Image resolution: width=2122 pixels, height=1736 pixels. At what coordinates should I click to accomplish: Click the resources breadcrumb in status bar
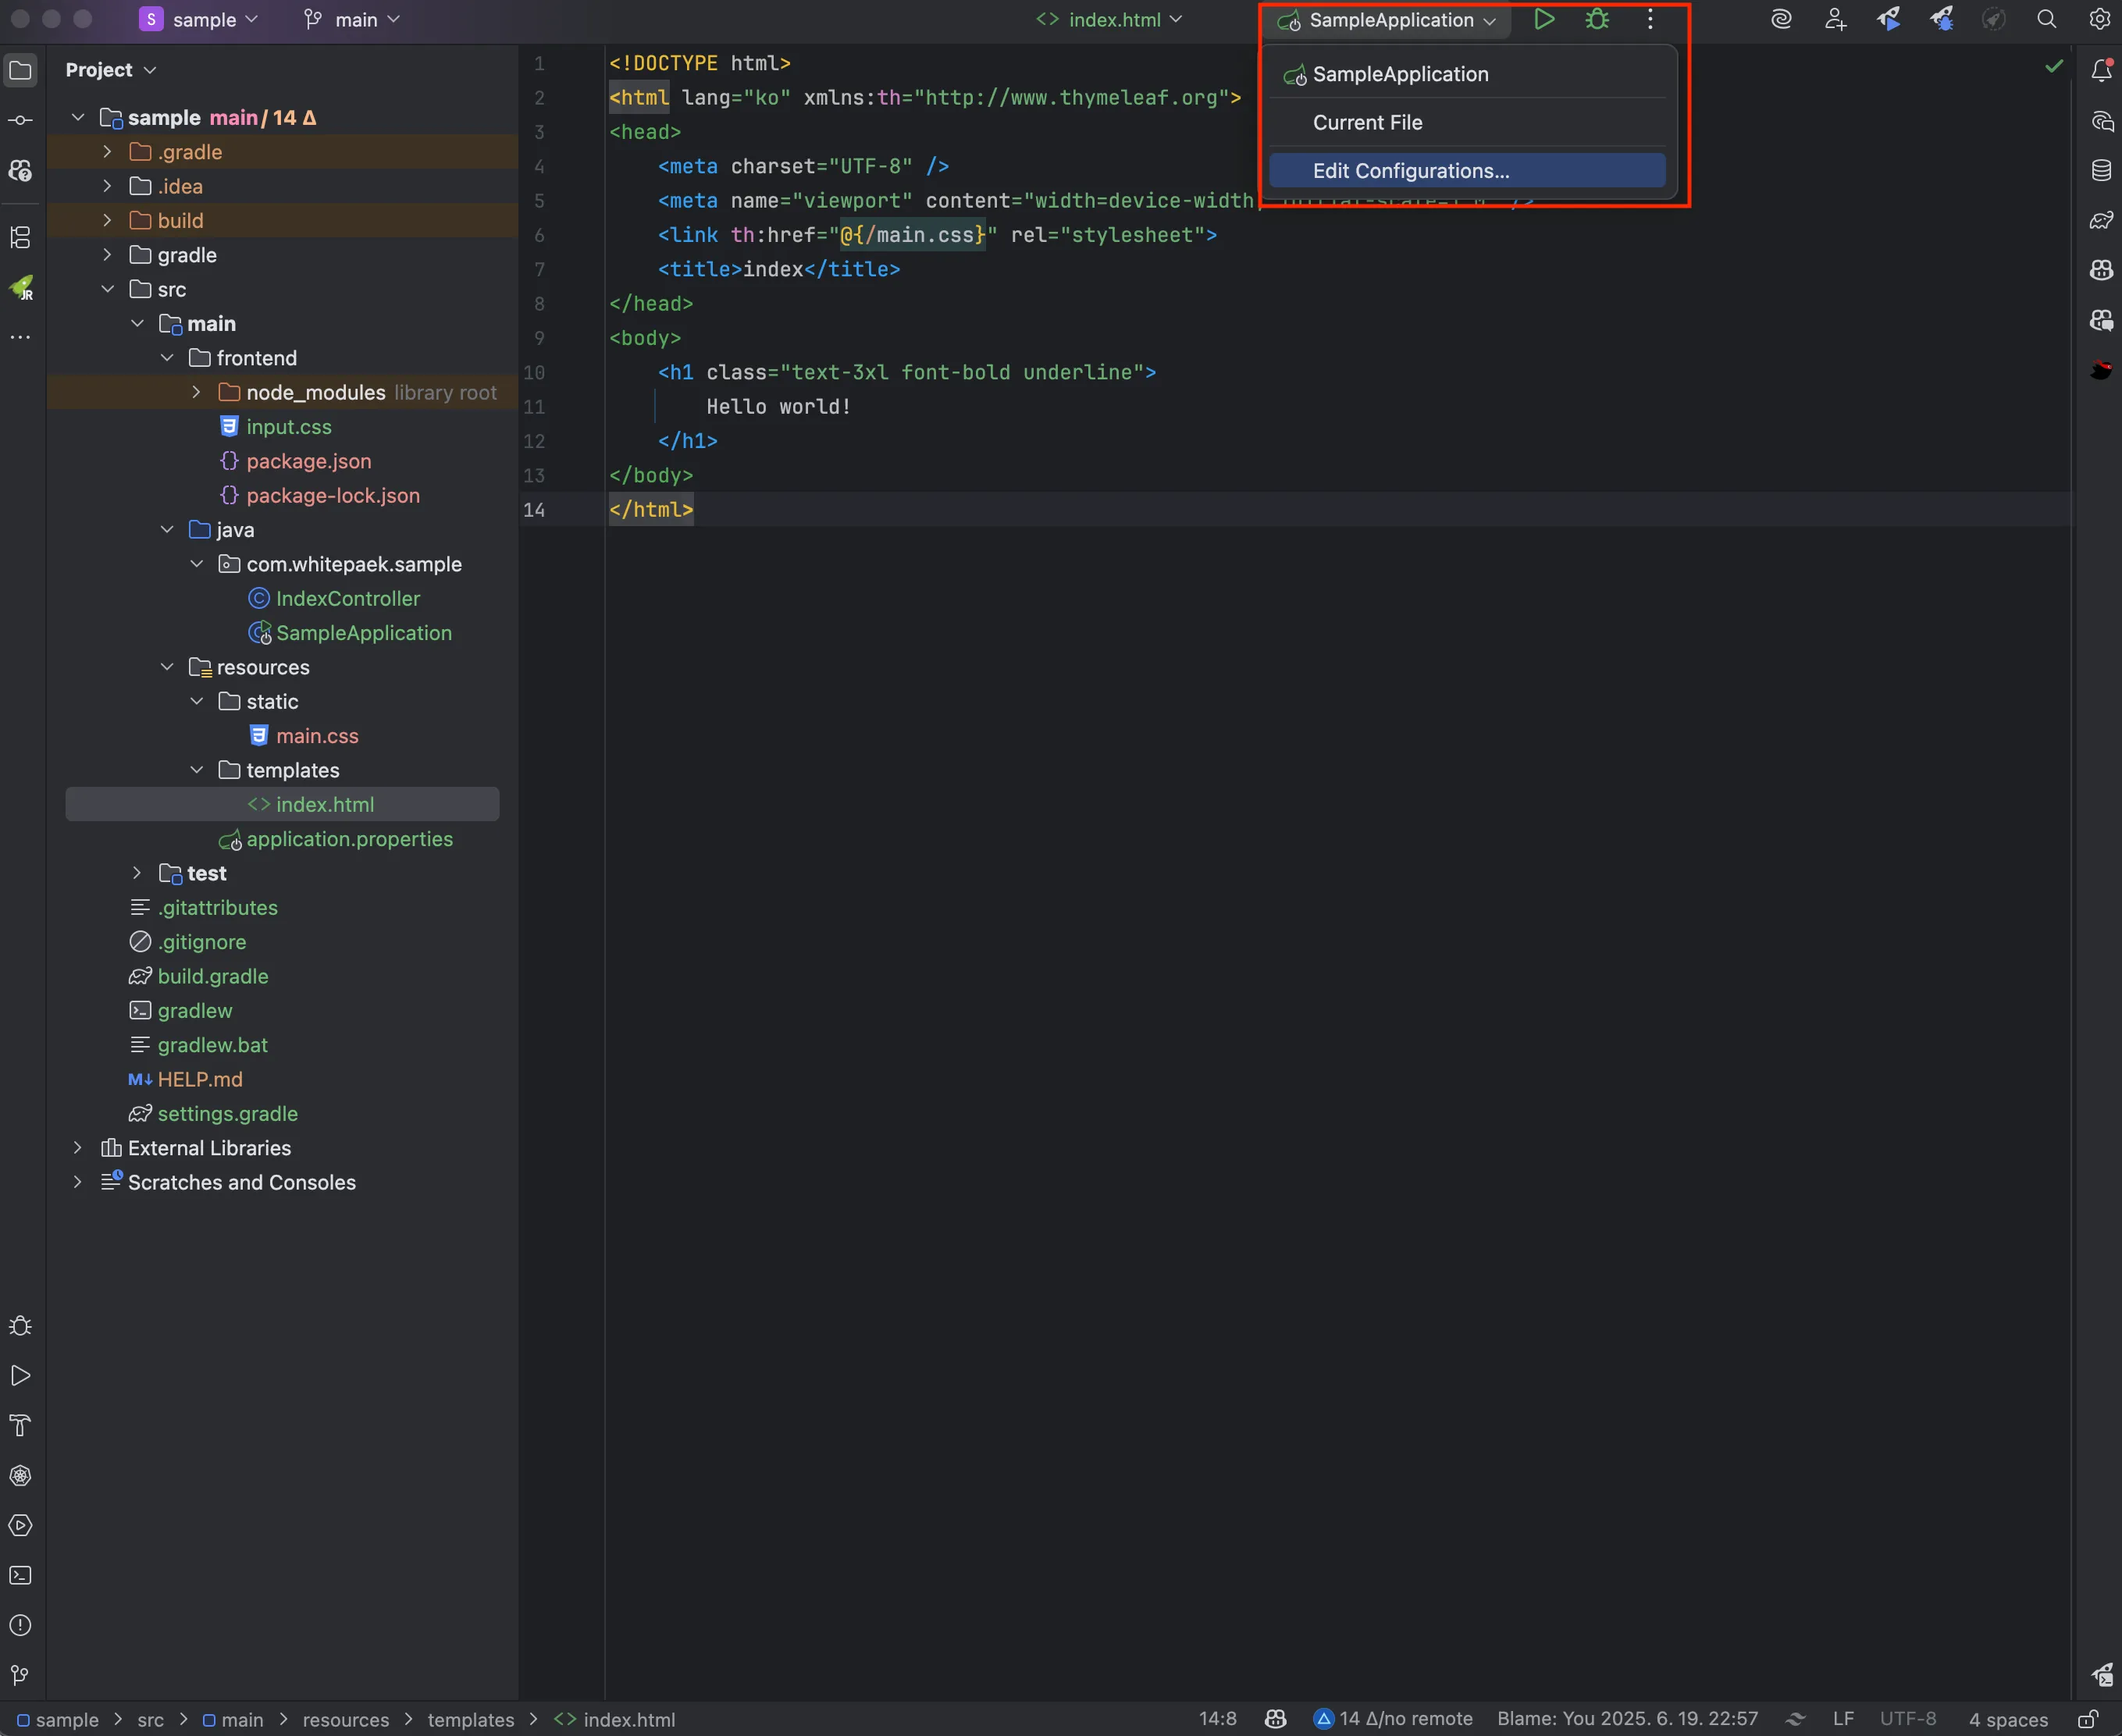[x=346, y=1720]
